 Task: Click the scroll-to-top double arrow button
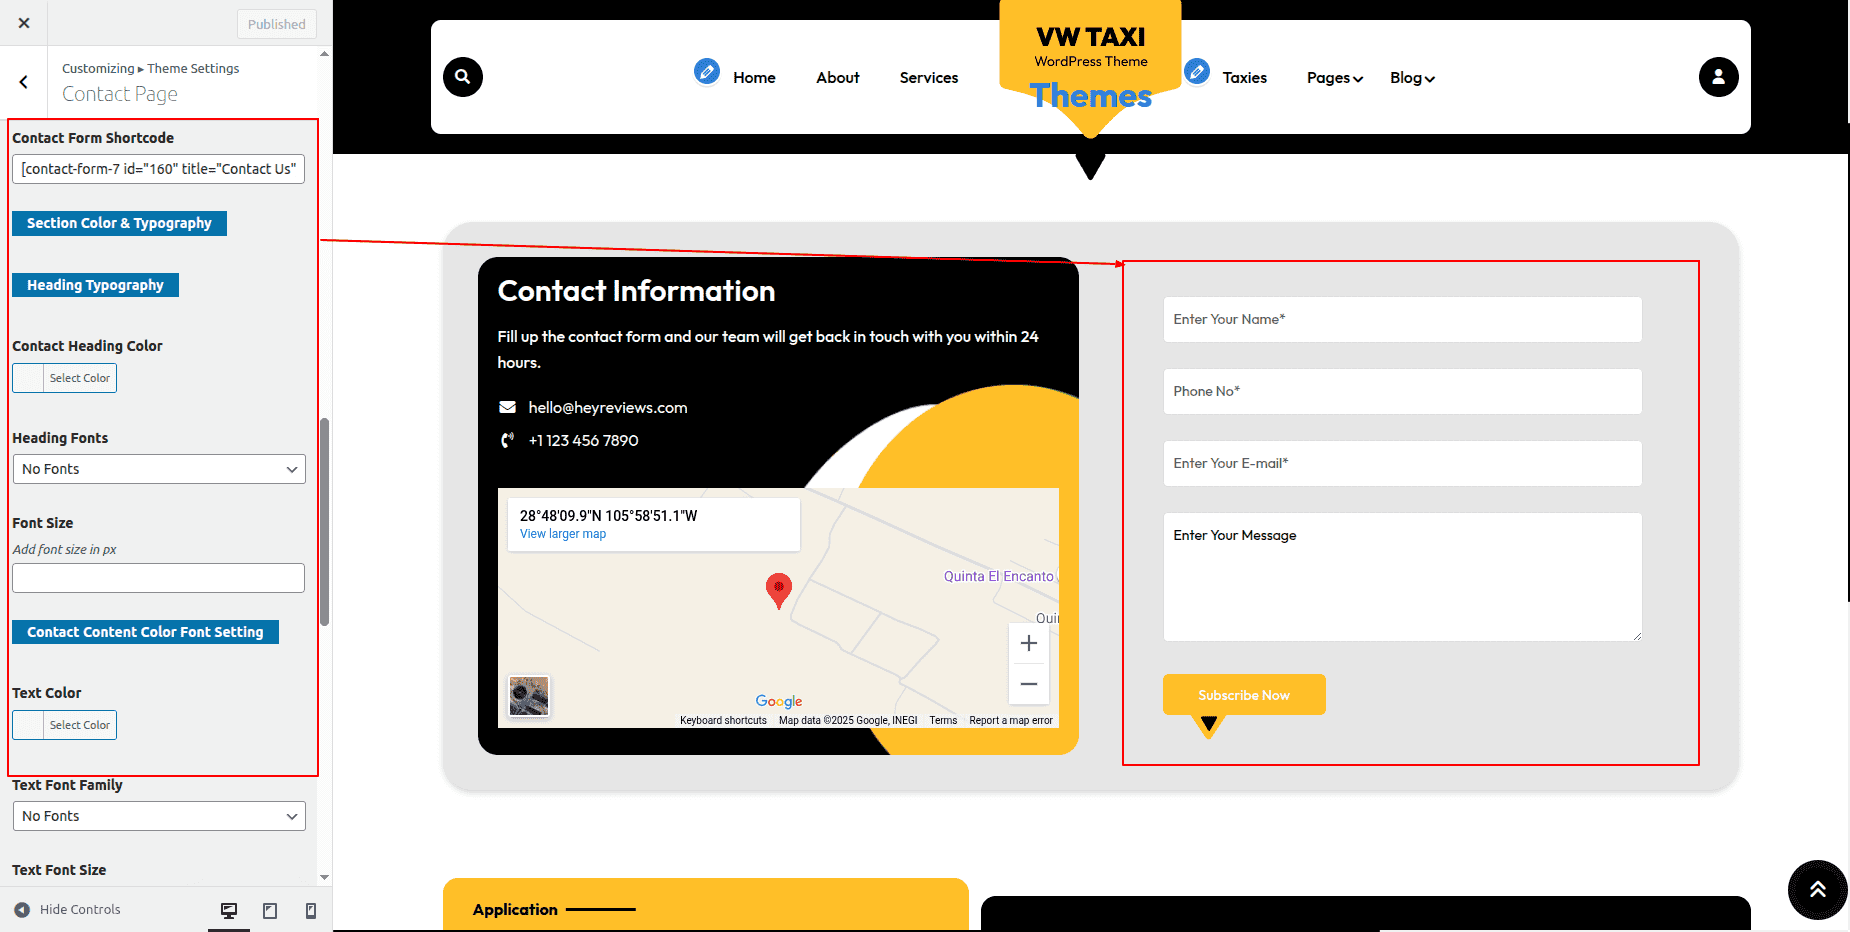pyautogui.click(x=1817, y=889)
